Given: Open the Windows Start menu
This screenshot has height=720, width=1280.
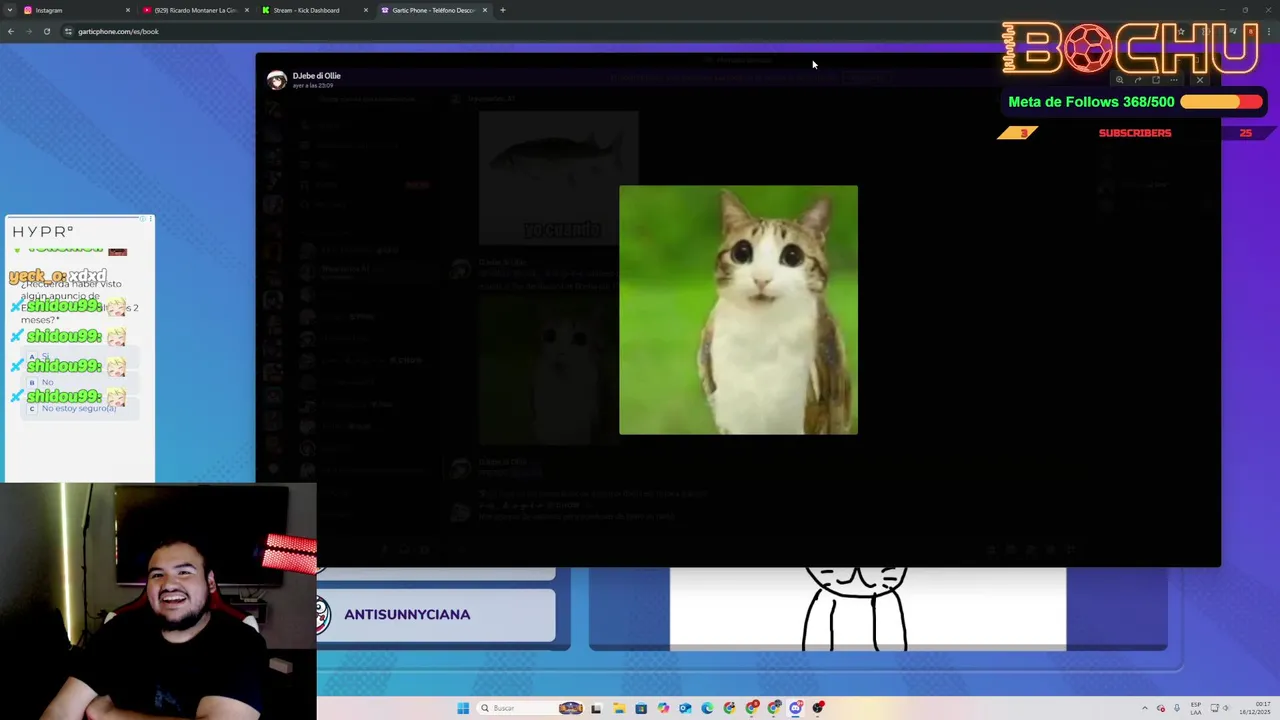Looking at the screenshot, I should click(x=463, y=708).
